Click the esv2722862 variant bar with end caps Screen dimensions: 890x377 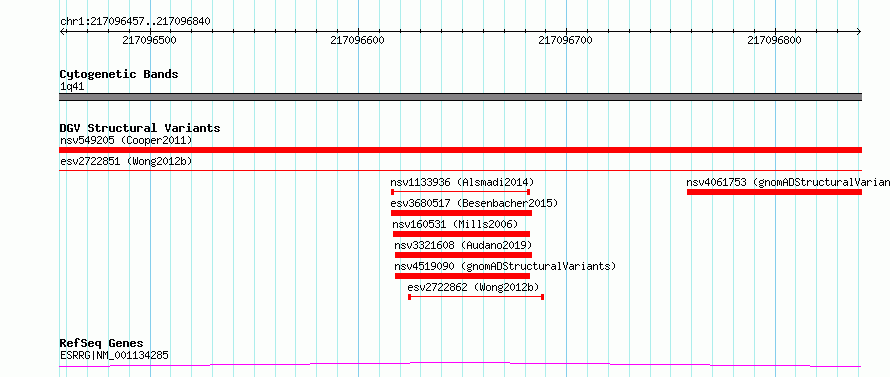pyautogui.click(x=476, y=297)
